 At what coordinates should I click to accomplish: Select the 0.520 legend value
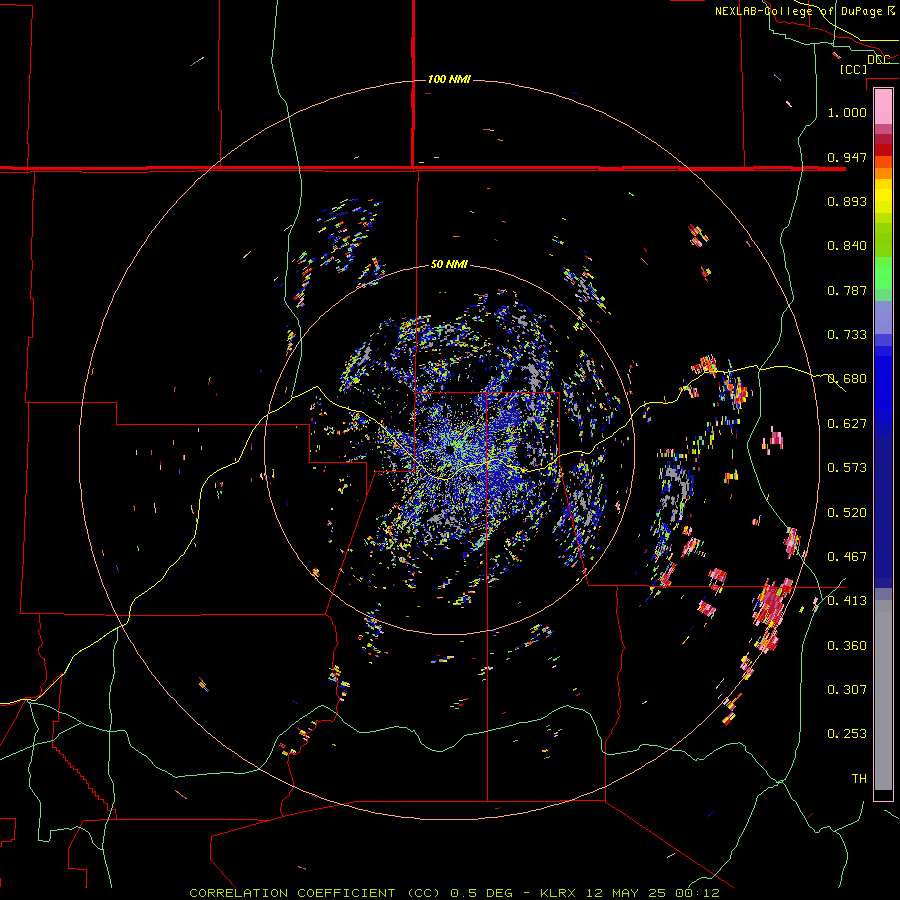coord(847,513)
